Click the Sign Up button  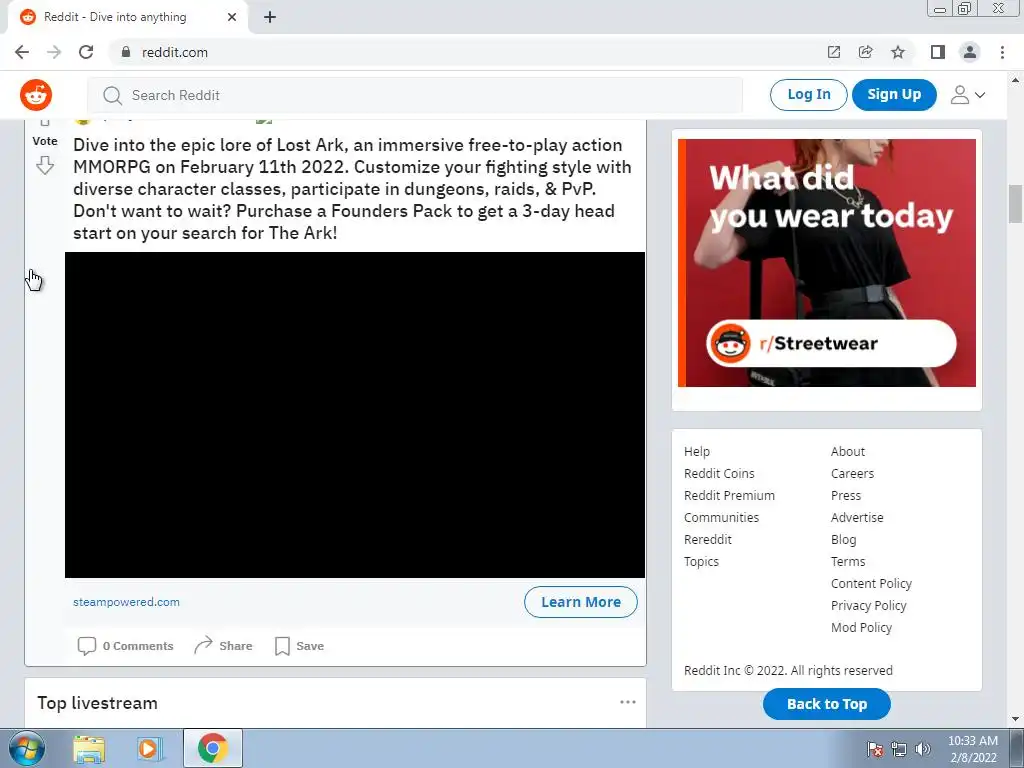click(x=894, y=95)
